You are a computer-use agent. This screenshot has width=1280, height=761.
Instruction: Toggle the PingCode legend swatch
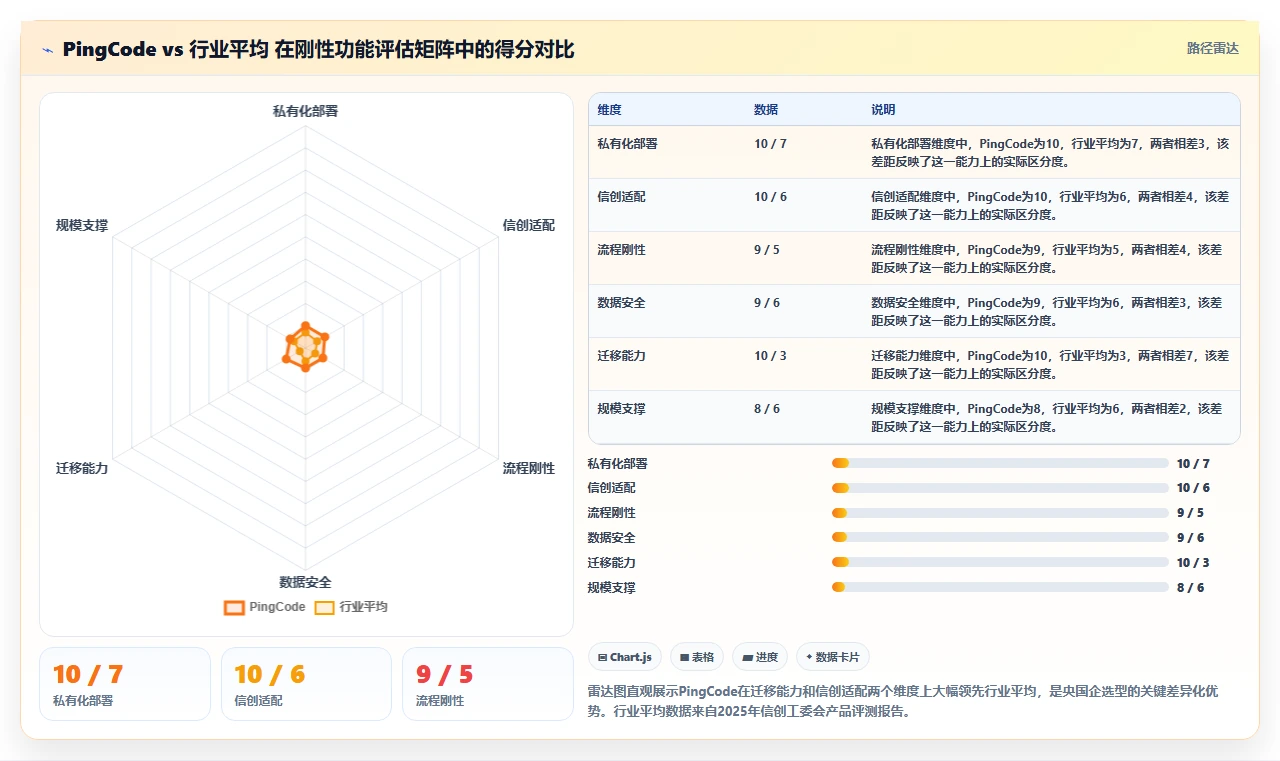point(234,607)
